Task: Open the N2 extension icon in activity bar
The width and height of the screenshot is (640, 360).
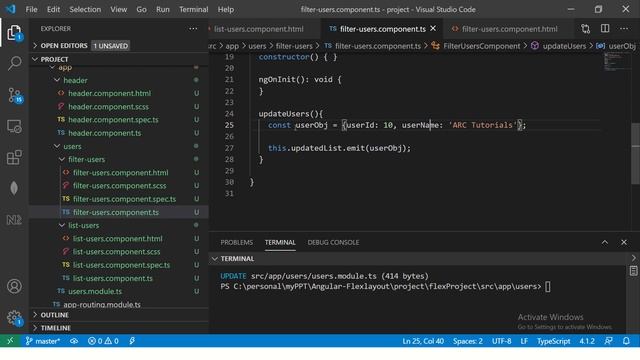Action: 14,220
